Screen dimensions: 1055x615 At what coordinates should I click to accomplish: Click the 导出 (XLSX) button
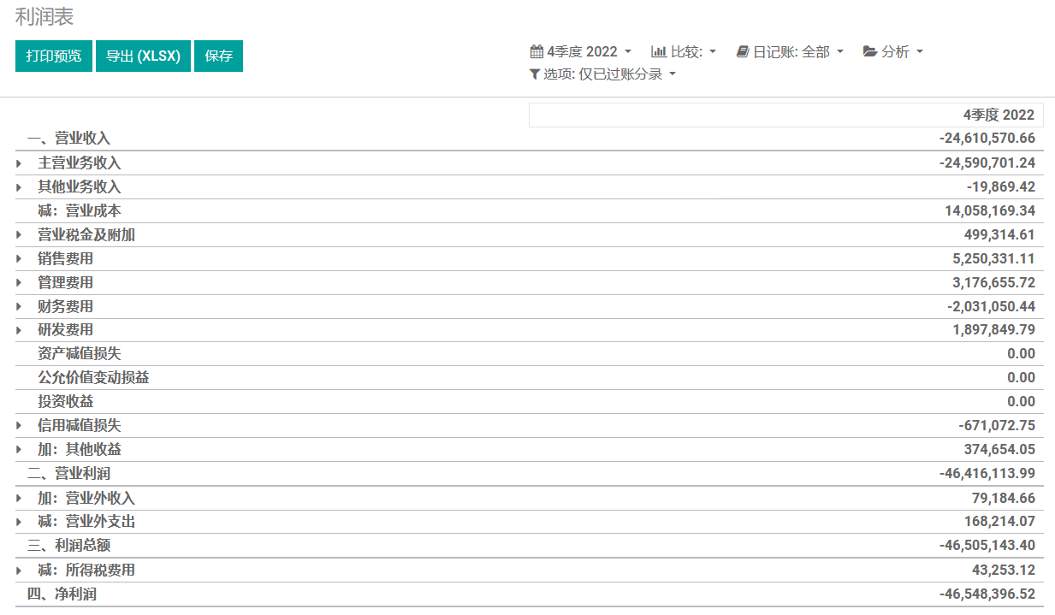pos(143,56)
